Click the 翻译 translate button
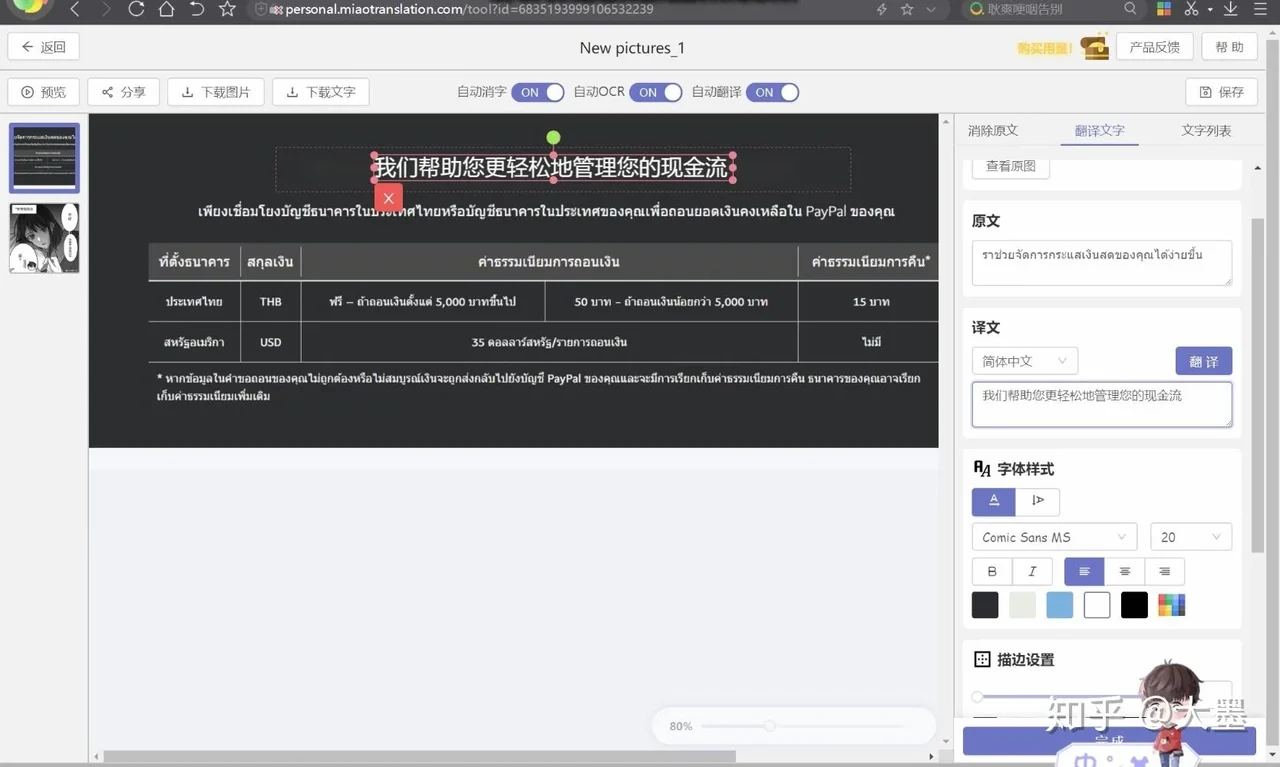 (x=1204, y=361)
